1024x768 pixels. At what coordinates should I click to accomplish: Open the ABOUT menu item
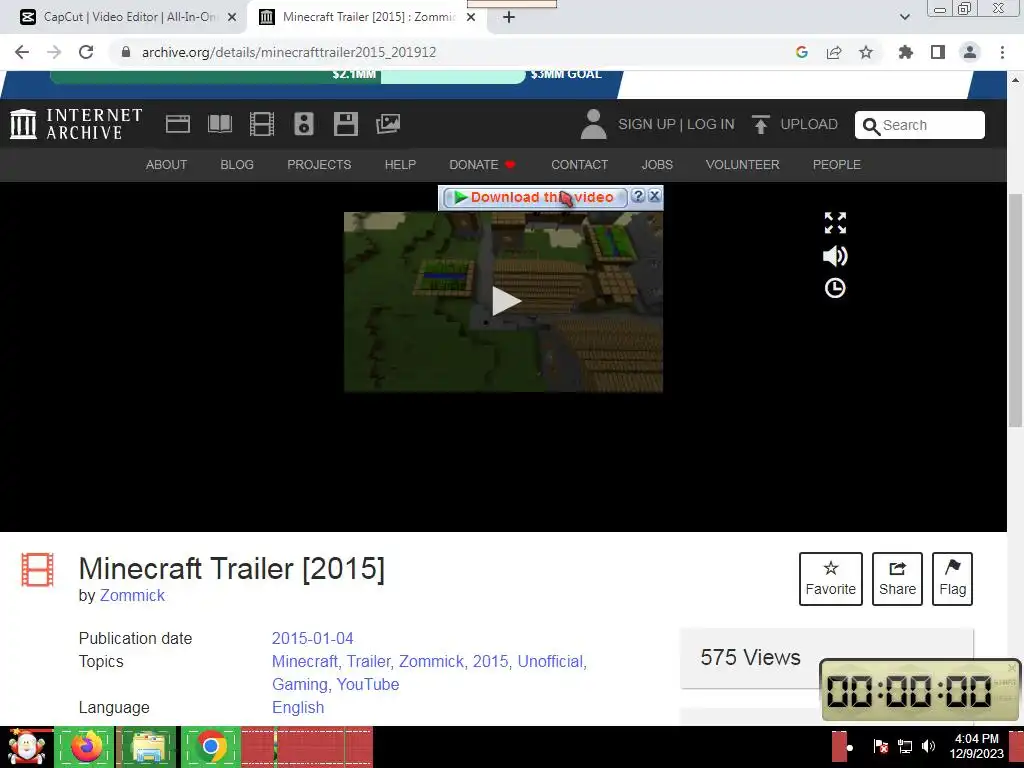[167, 165]
